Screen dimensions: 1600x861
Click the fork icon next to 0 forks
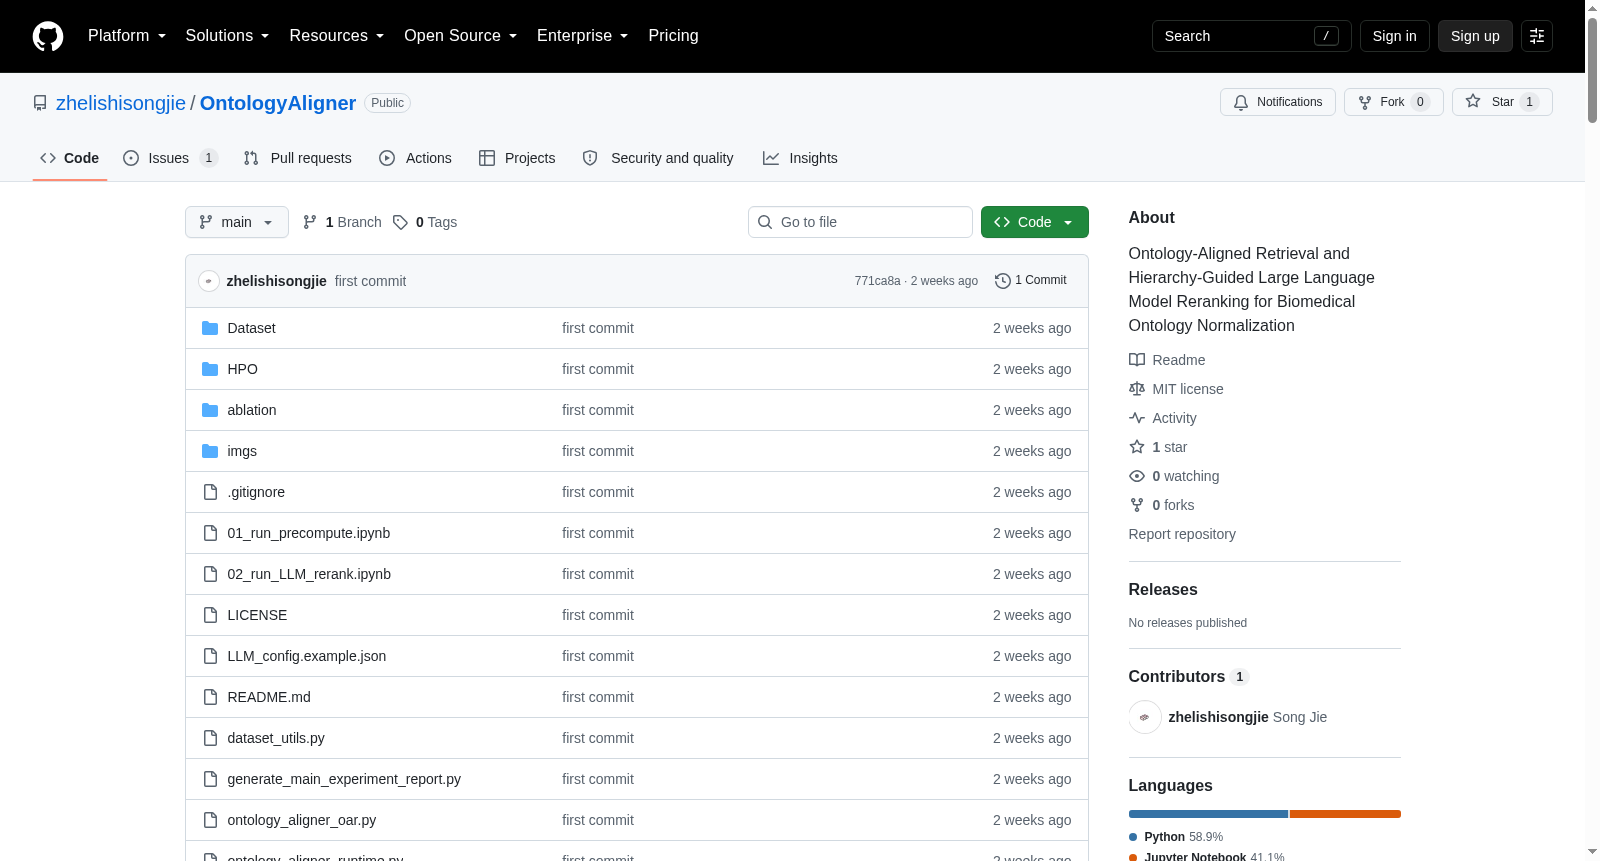1137,505
